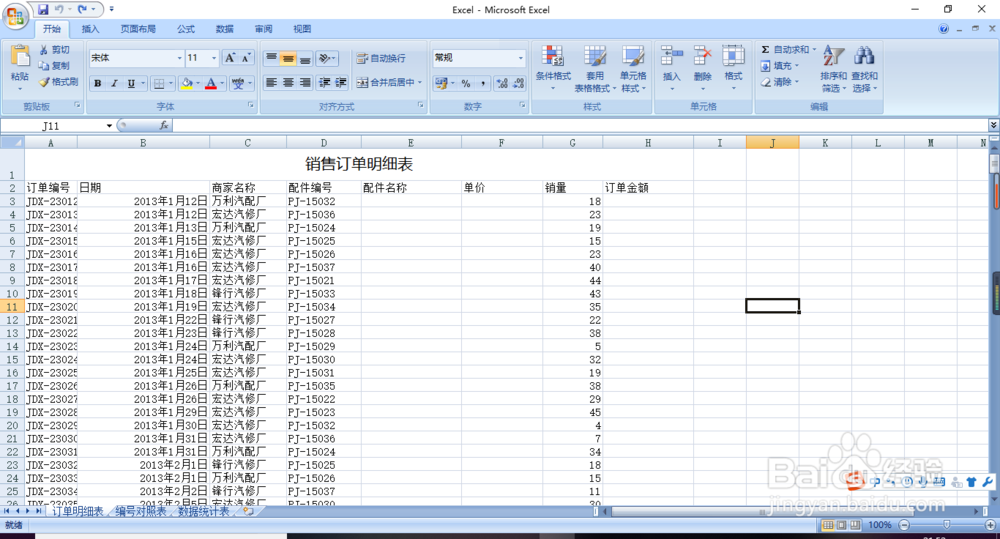Adjust the zoom slider in status bar
The width and height of the screenshot is (1000, 539).
pos(947,525)
